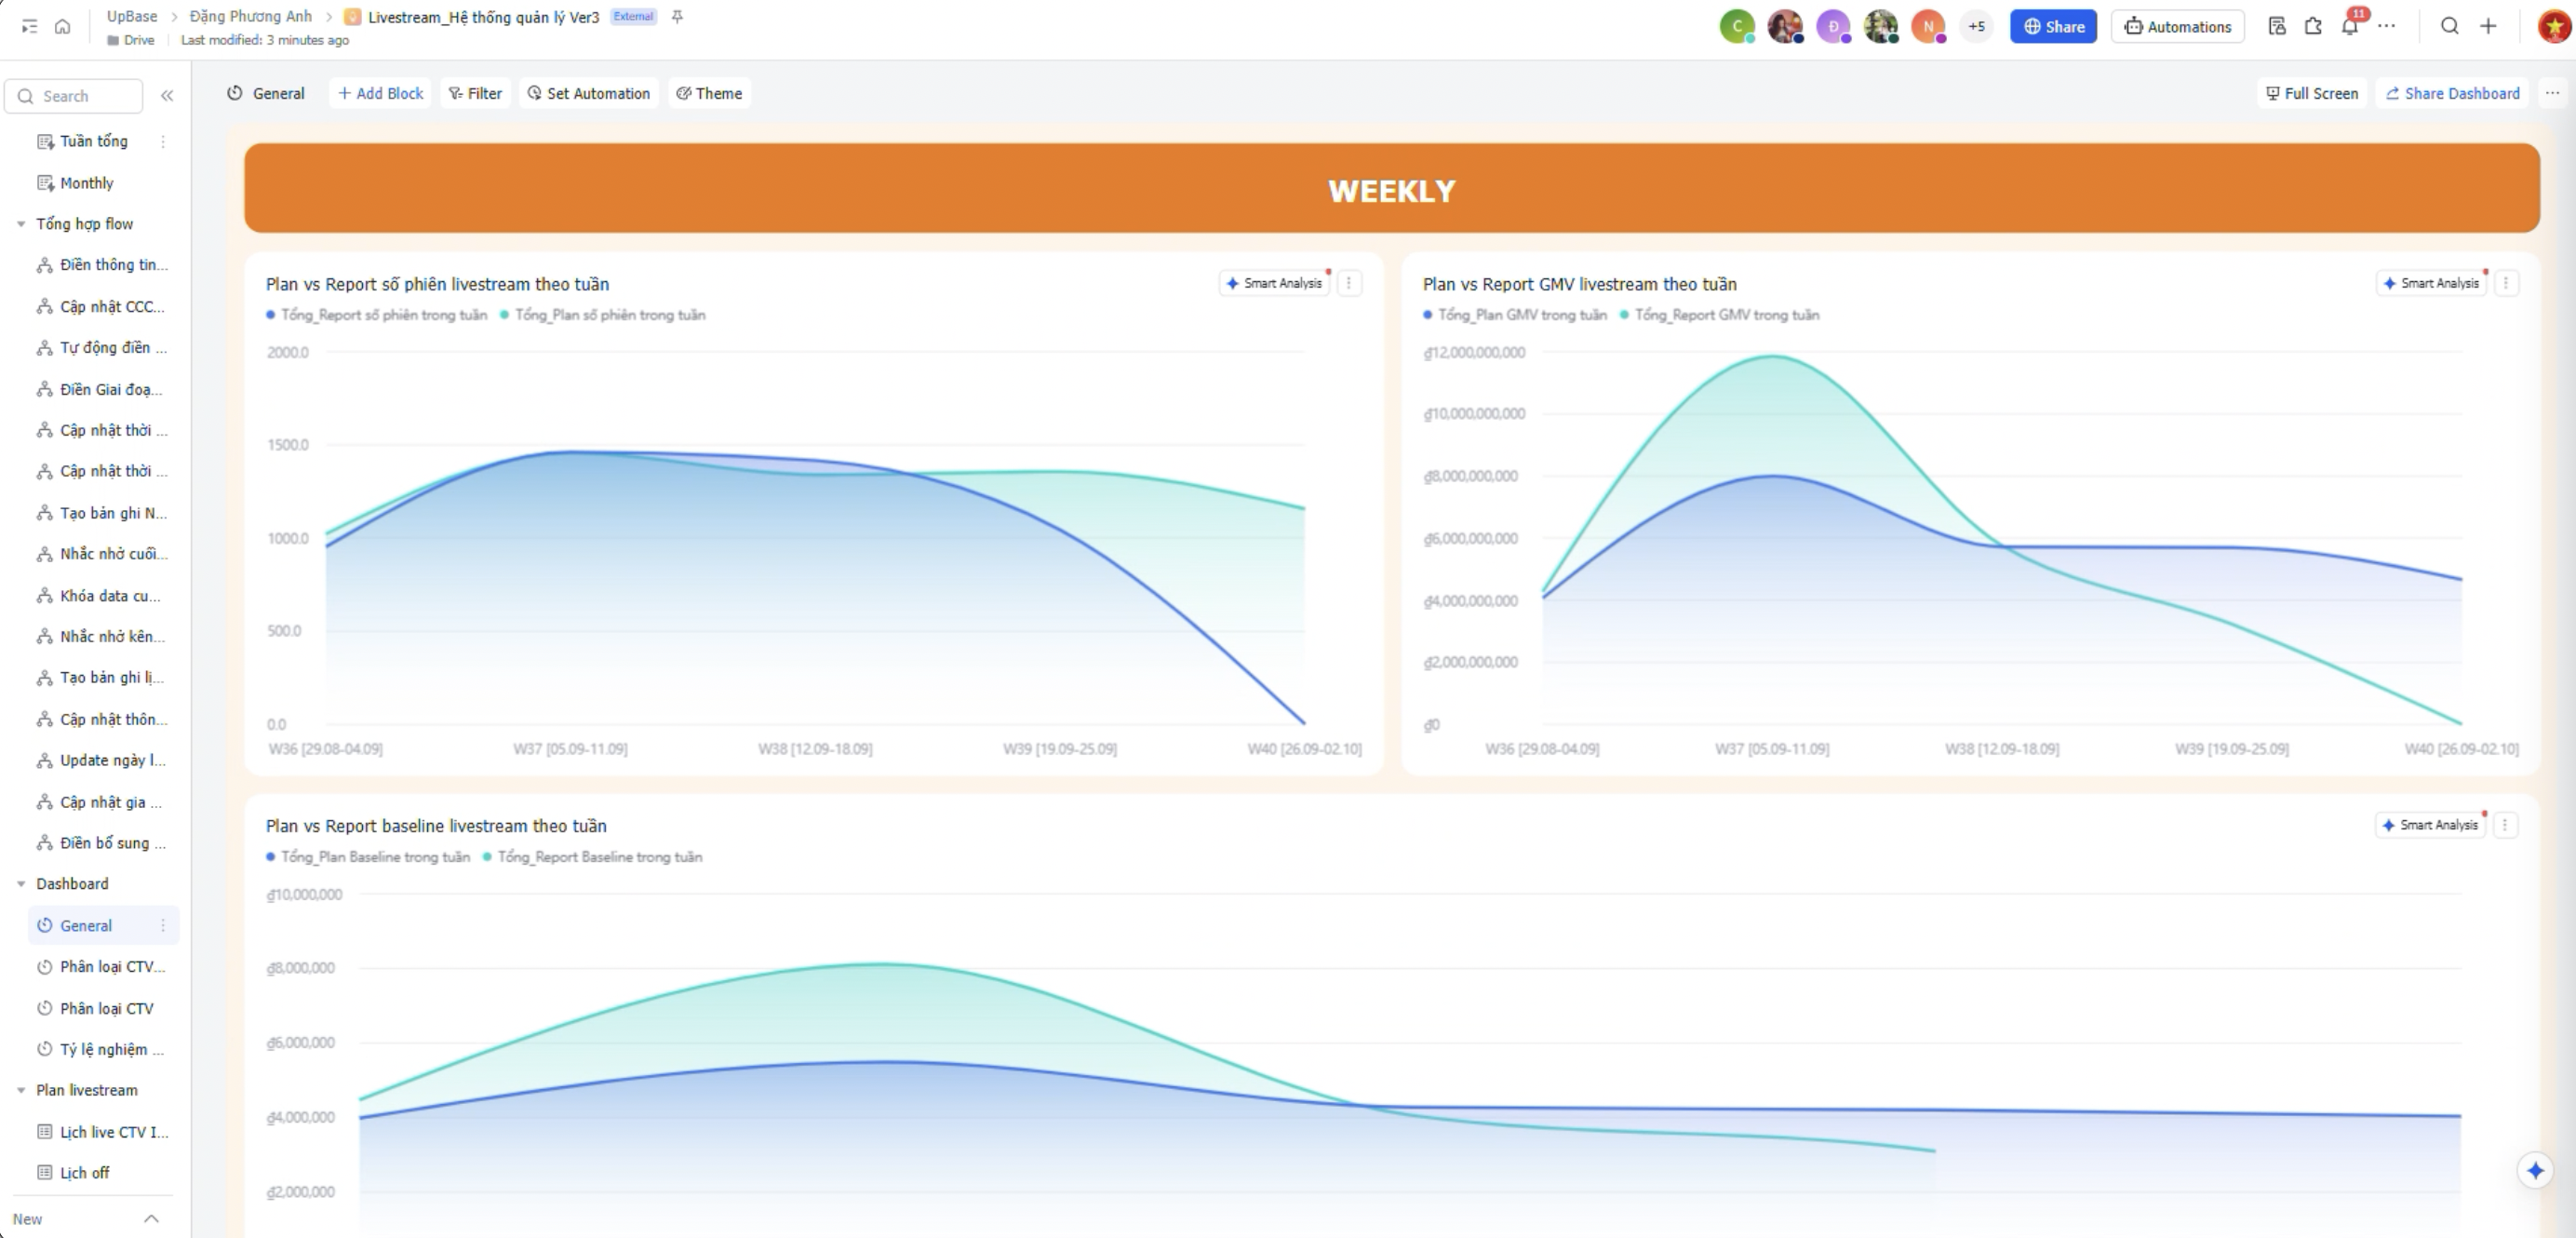Image resolution: width=2576 pixels, height=1238 pixels.
Task: Collapse the Dashboard section in the sidebar
Action: click(21, 884)
